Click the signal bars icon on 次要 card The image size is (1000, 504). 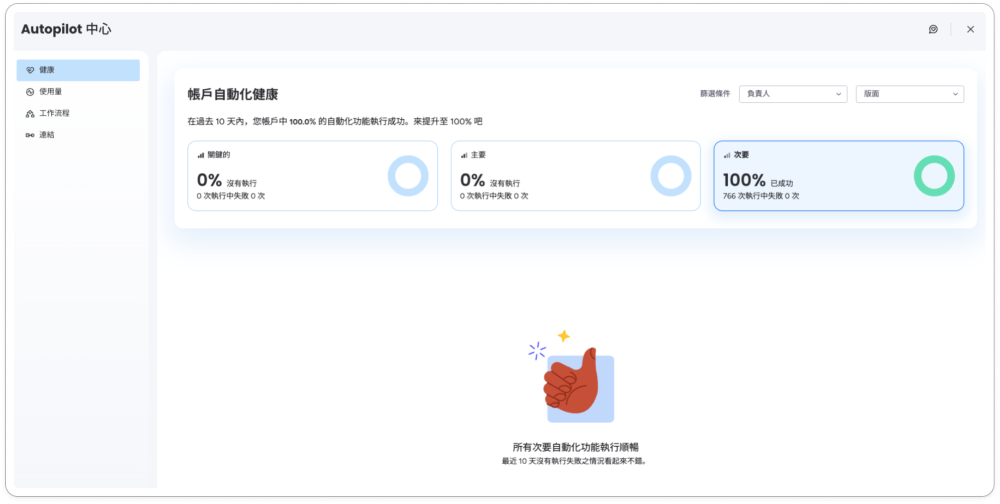pyautogui.click(x=727, y=155)
